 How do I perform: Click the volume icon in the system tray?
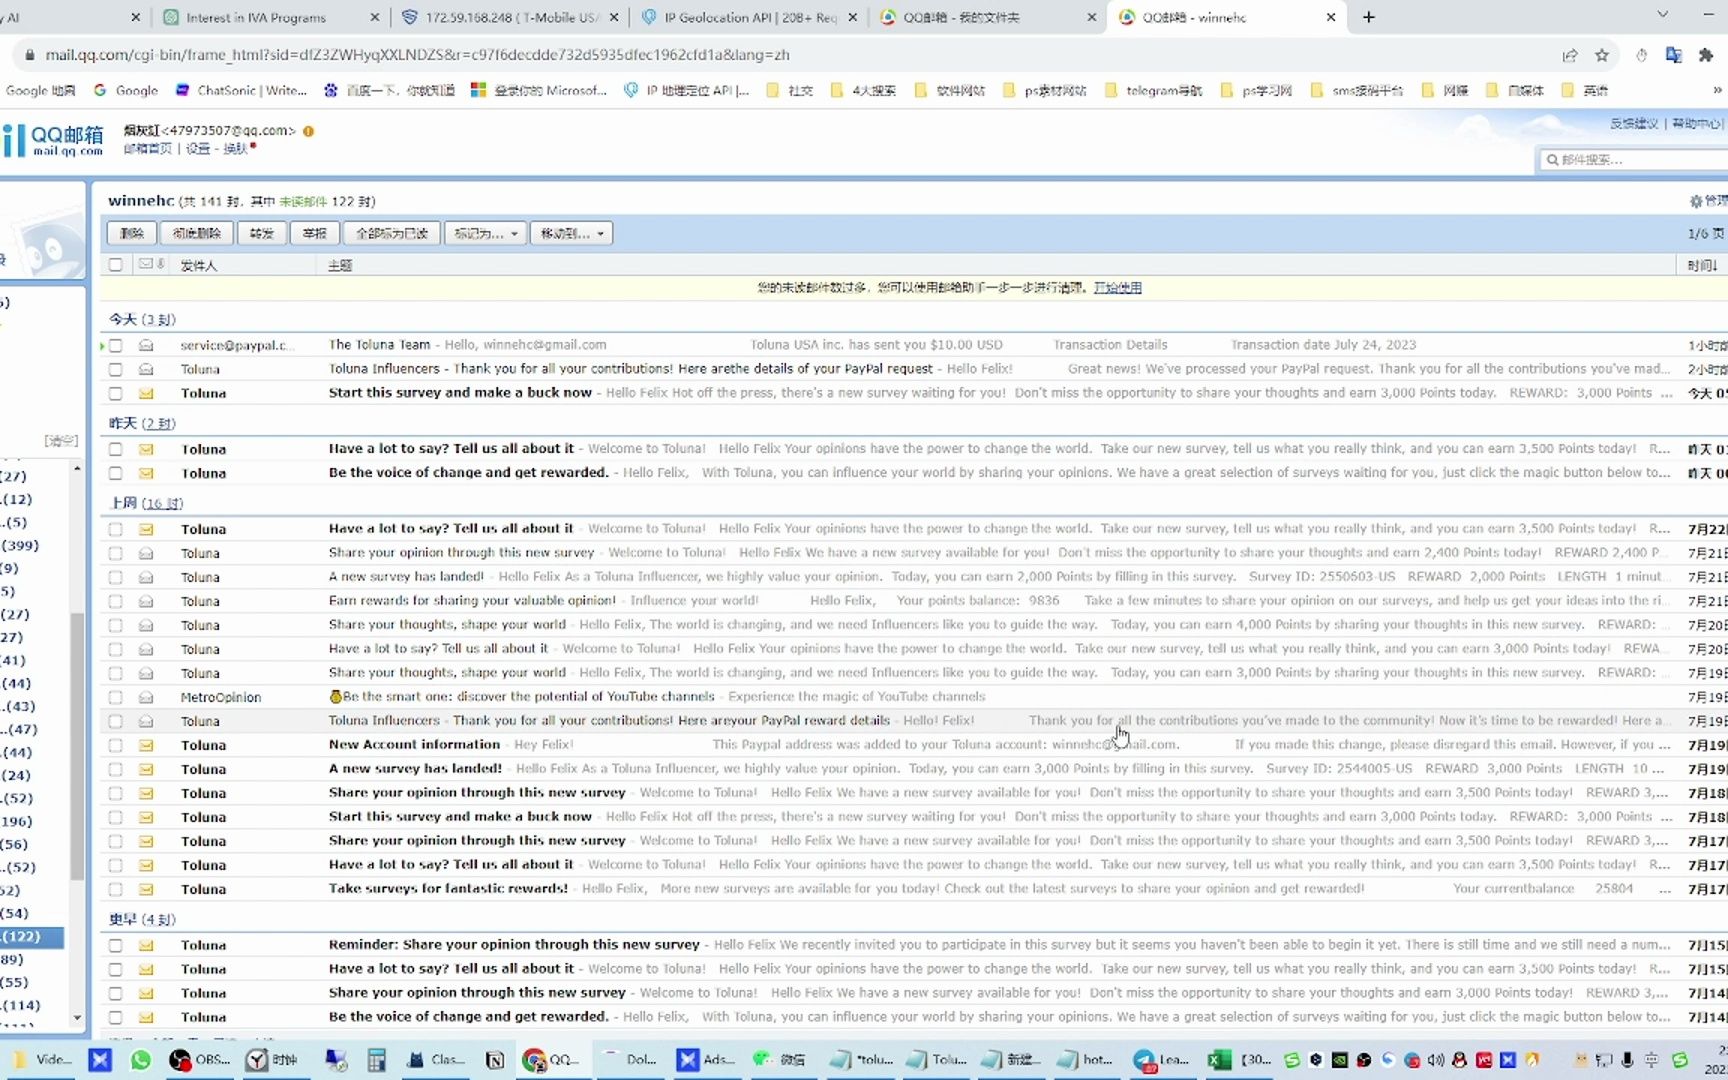1436,1060
